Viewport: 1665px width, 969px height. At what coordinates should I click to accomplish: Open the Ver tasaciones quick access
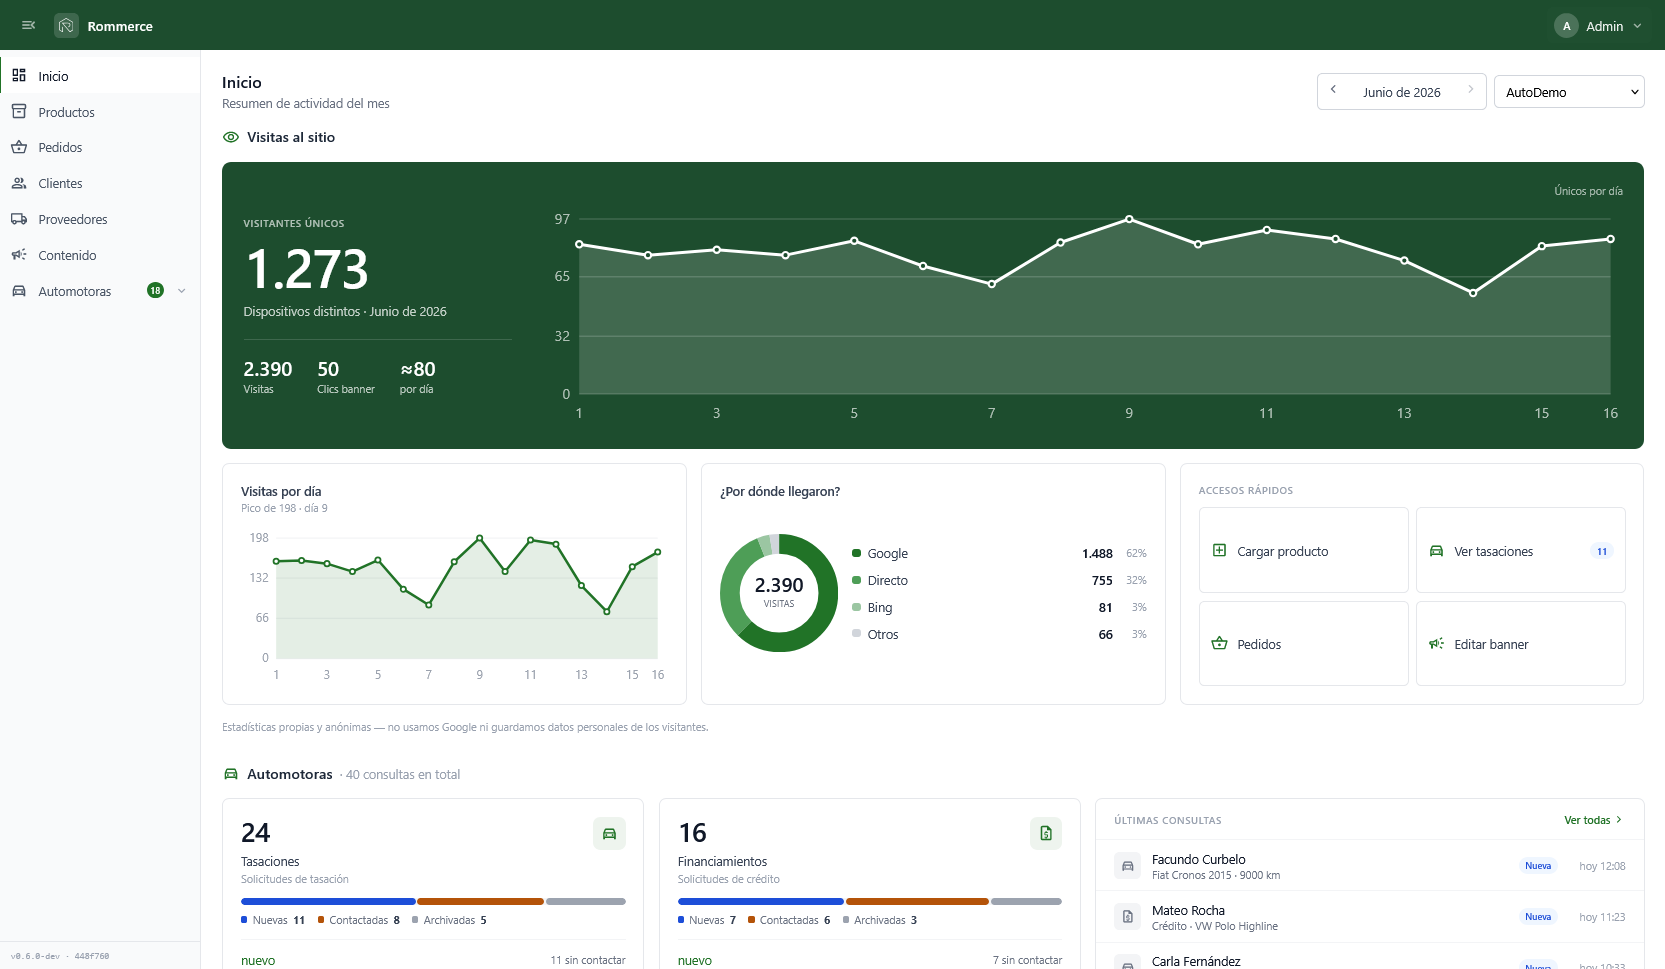coord(1521,550)
